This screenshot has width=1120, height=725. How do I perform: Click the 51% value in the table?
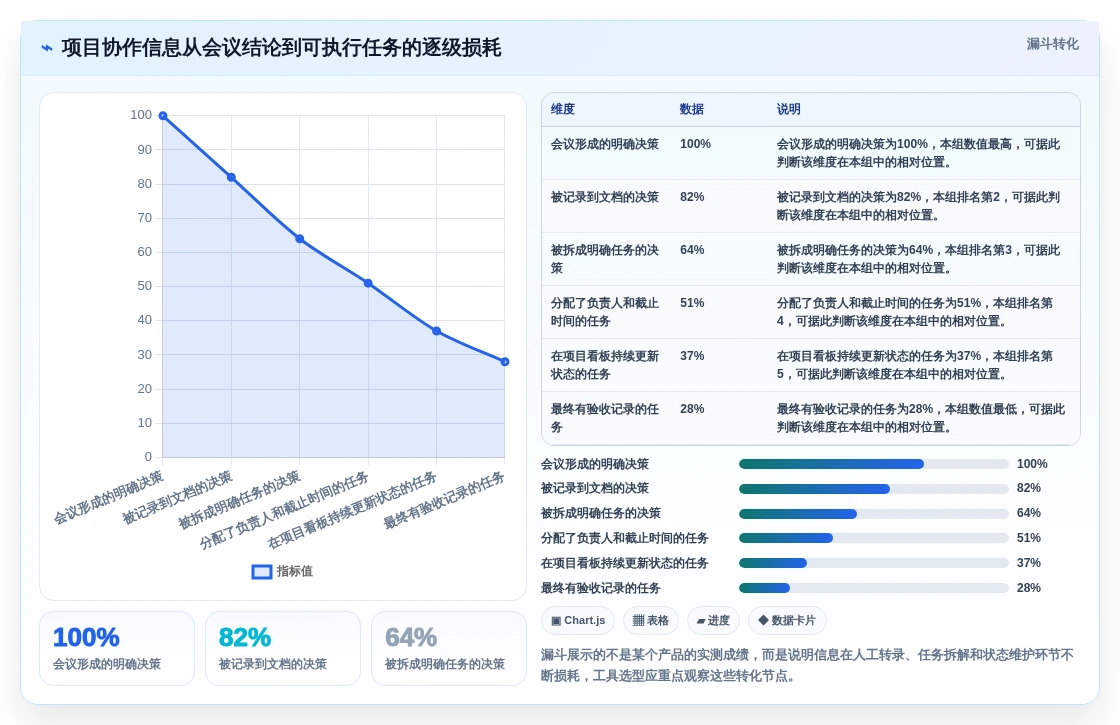pyautogui.click(x=692, y=303)
